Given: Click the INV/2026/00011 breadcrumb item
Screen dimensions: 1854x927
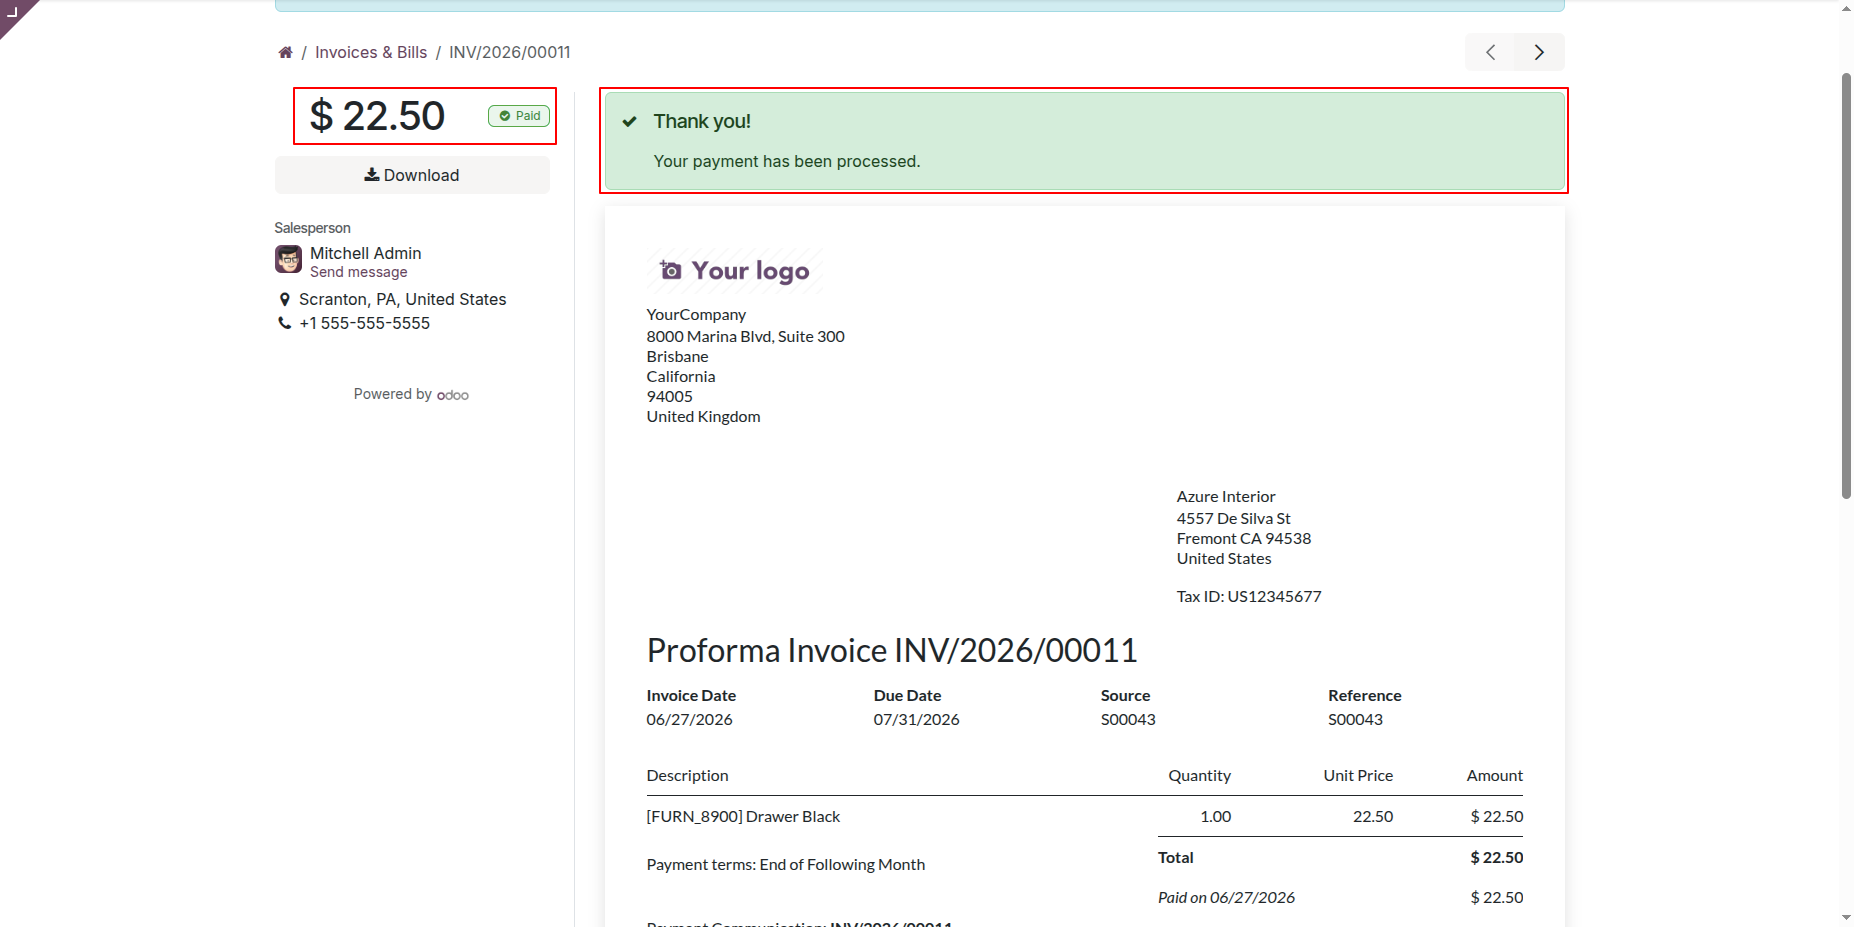Looking at the screenshot, I should [x=510, y=52].
